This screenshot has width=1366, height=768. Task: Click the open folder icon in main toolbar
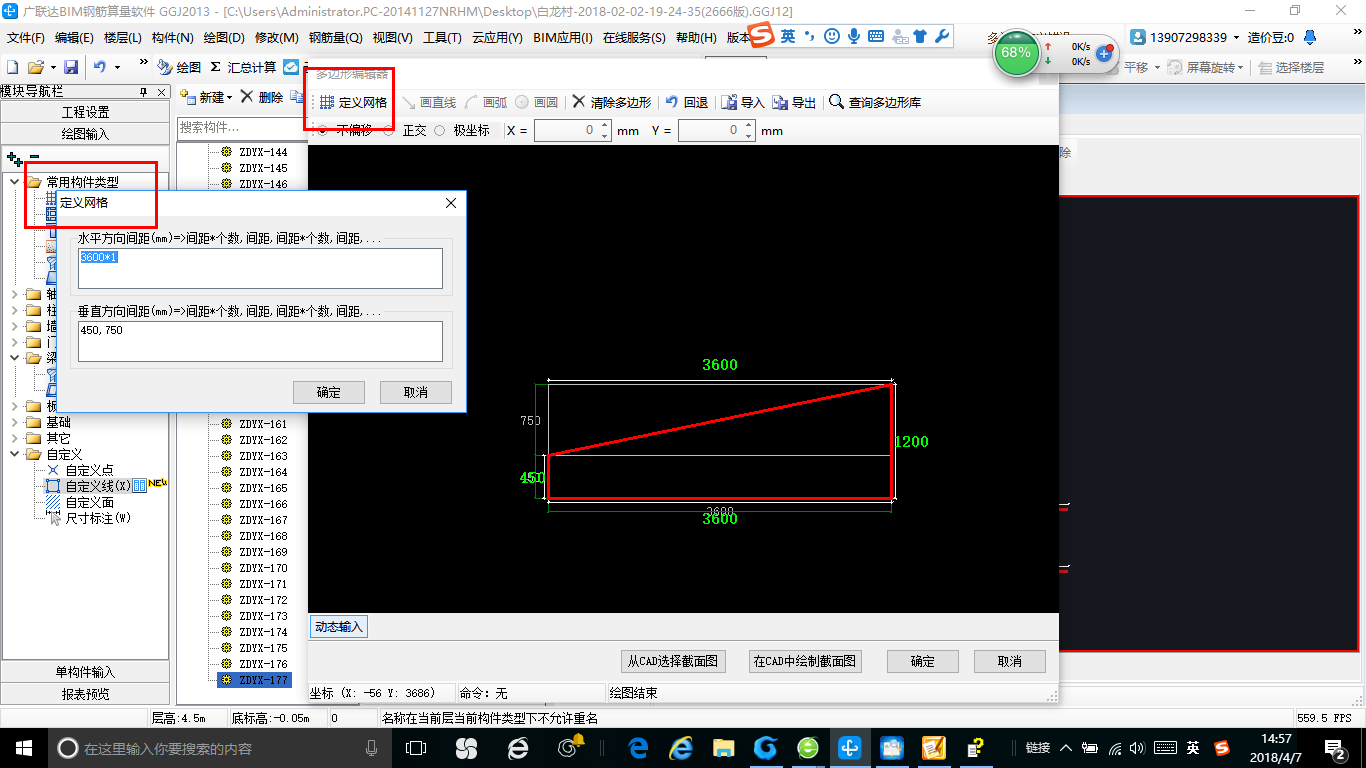(x=35, y=67)
